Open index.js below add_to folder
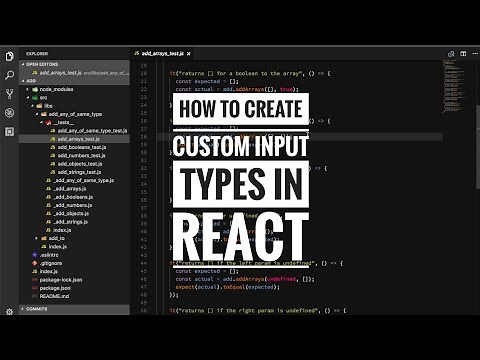The image size is (480, 360). tap(74, 247)
